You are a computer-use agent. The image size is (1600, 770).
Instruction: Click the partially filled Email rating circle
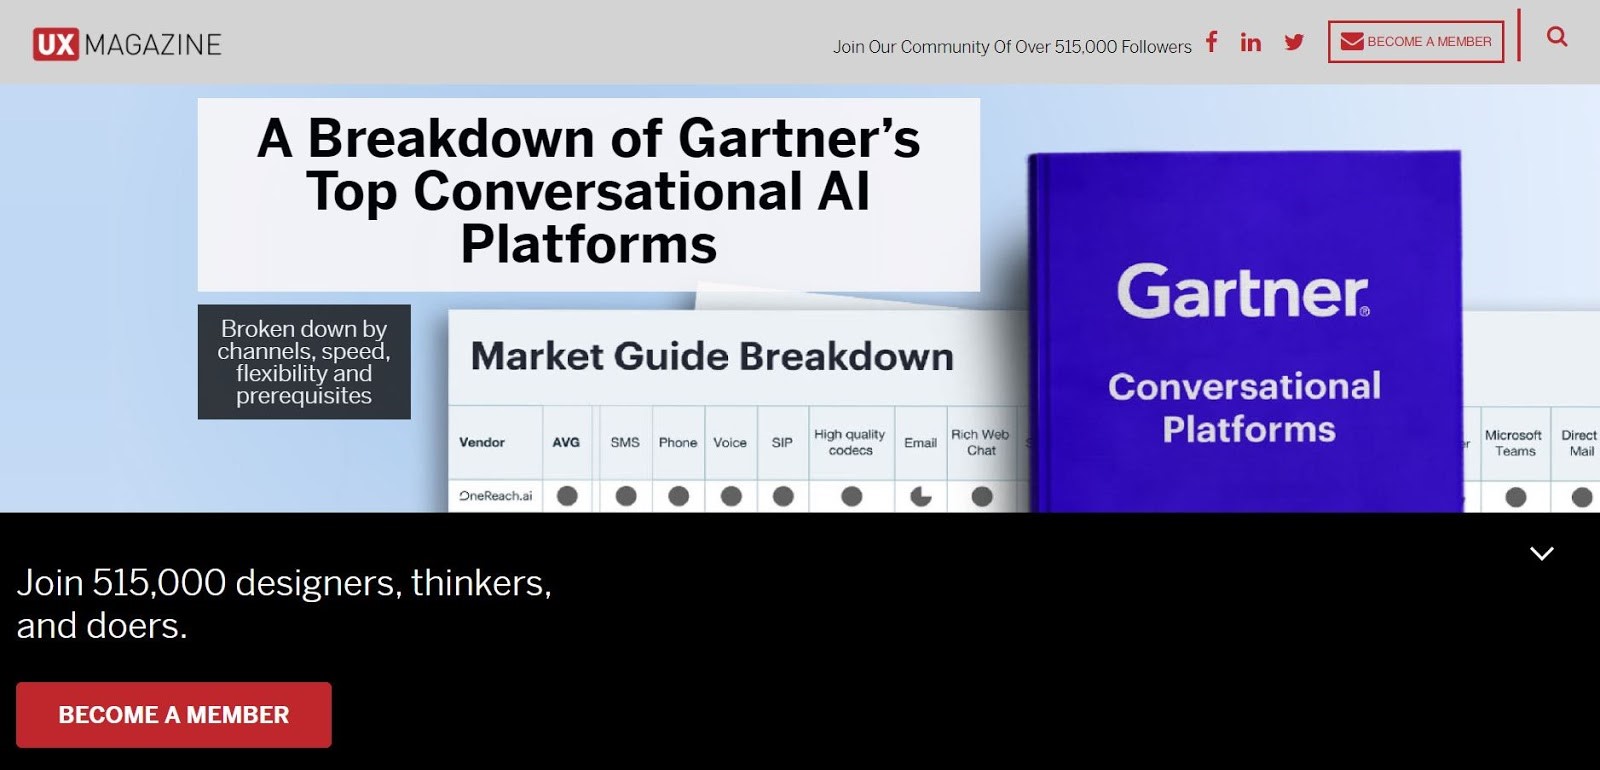point(920,496)
